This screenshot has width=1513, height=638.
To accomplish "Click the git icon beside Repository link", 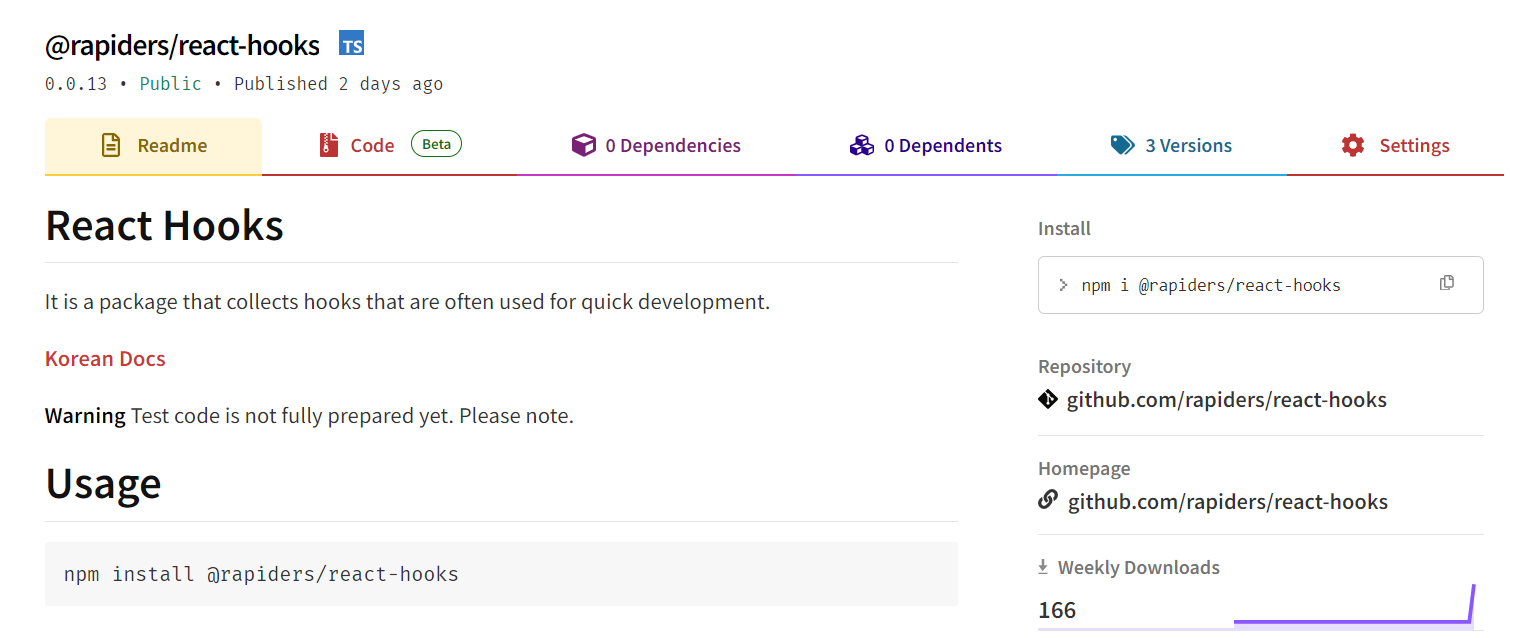I will coord(1048,400).
